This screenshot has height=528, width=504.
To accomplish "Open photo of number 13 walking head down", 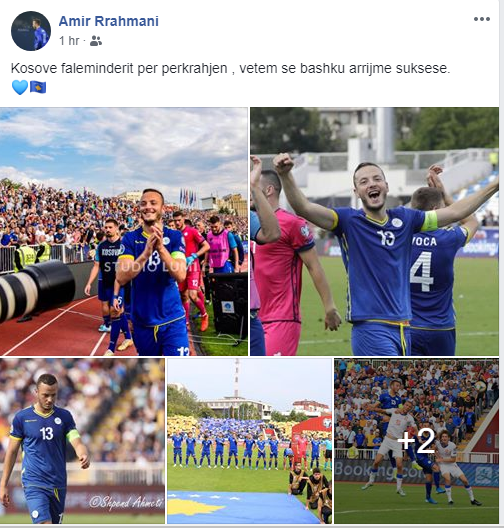I will [x=82, y=441].
